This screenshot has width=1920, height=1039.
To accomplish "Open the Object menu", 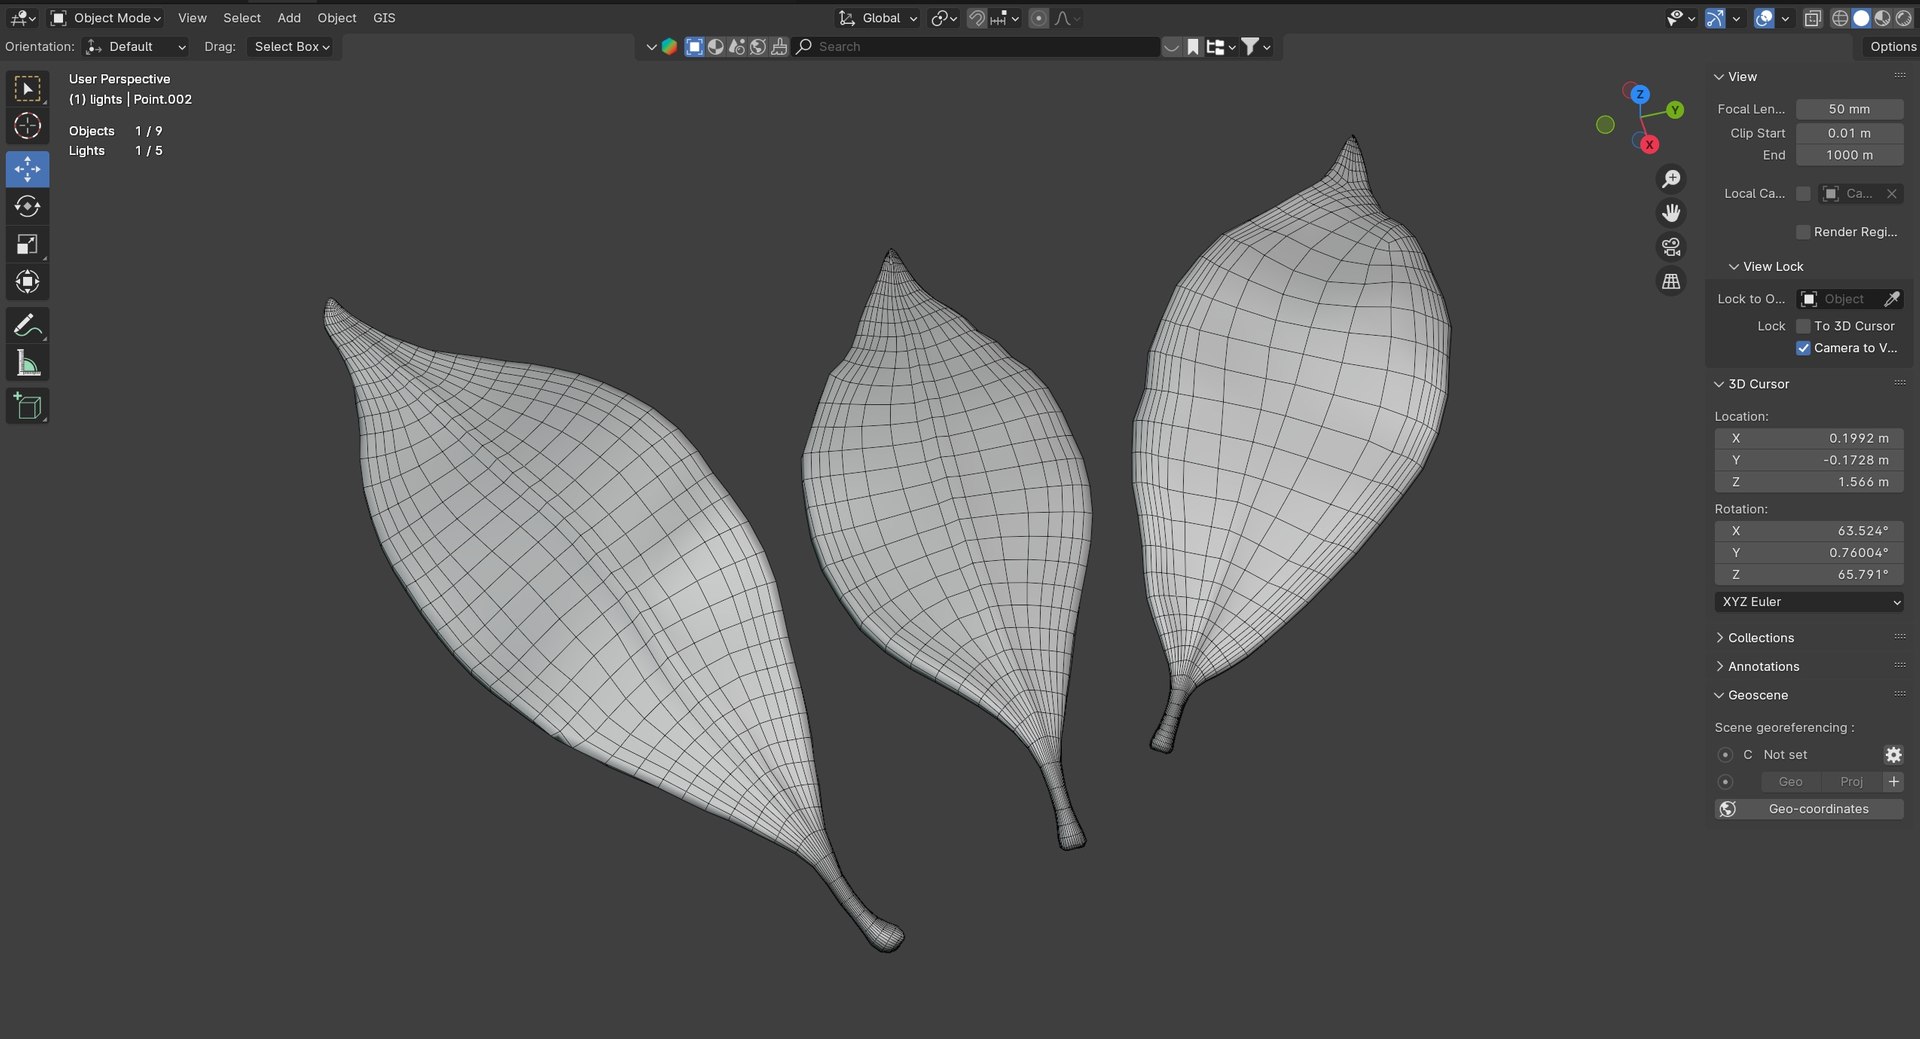I will pos(337,18).
